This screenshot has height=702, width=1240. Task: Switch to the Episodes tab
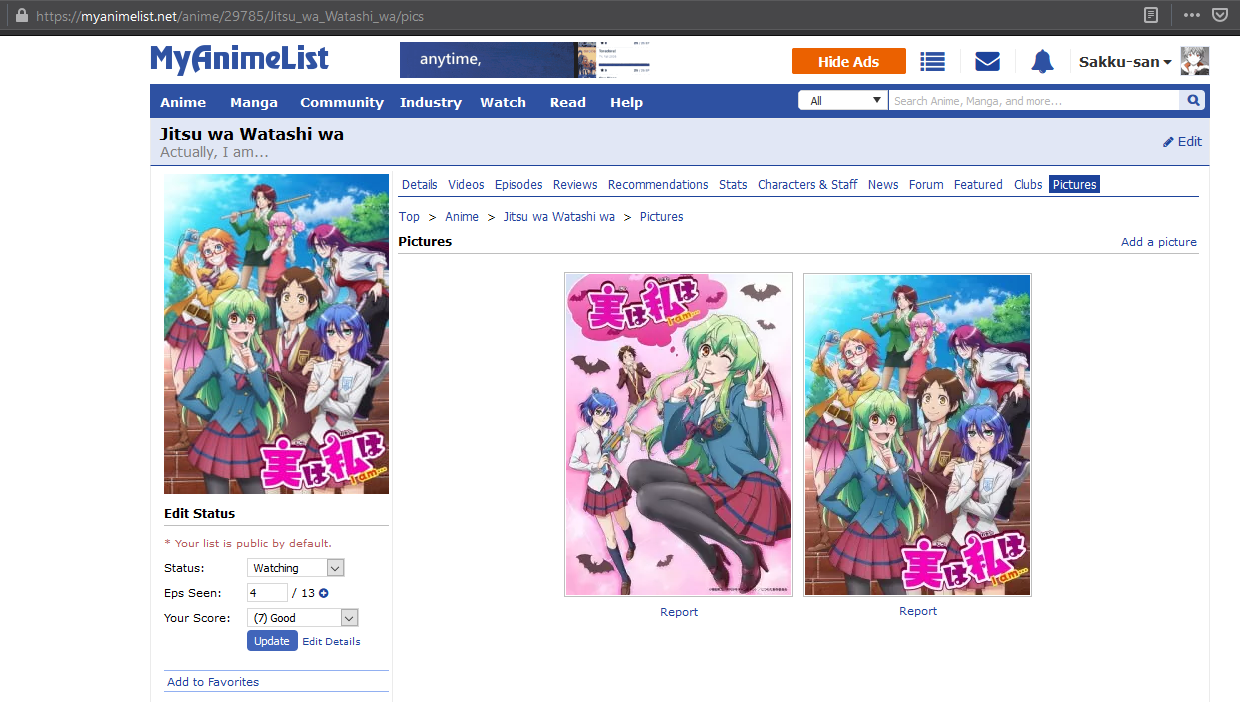(519, 184)
